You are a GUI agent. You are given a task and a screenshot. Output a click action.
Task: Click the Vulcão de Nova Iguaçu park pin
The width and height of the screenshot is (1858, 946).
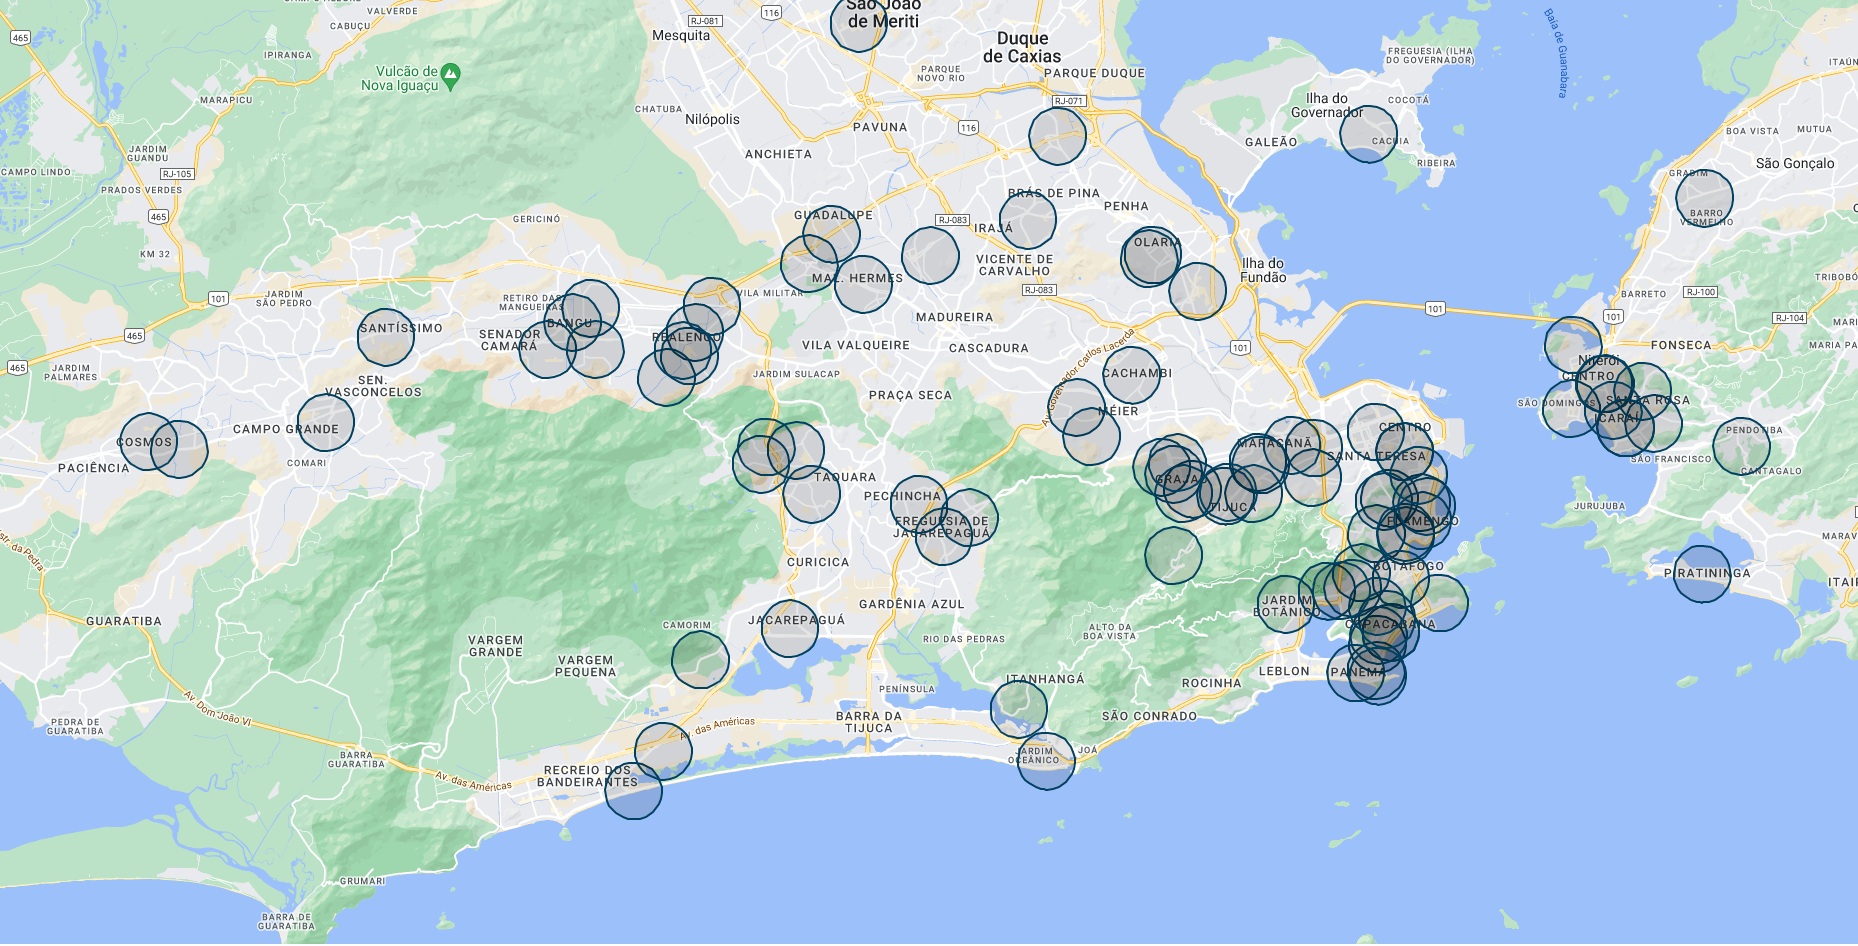click(x=451, y=75)
